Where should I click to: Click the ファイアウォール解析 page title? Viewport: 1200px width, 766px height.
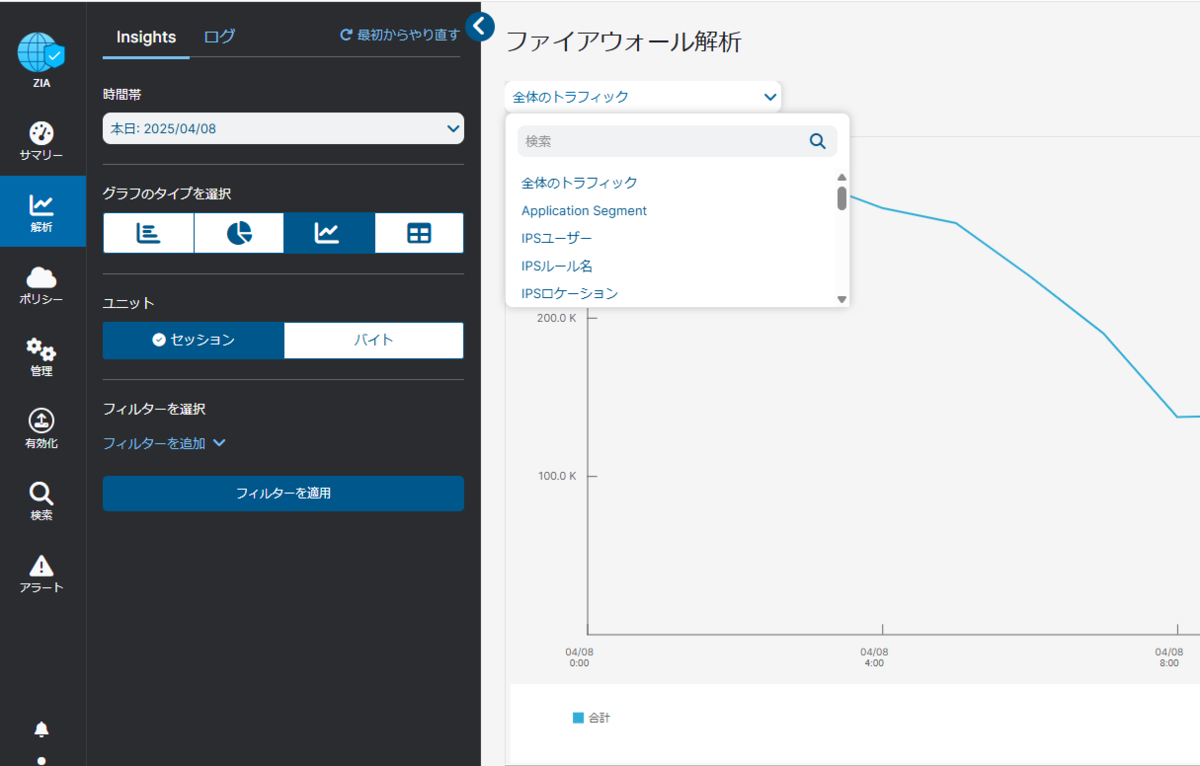click(x=623, y=42)
